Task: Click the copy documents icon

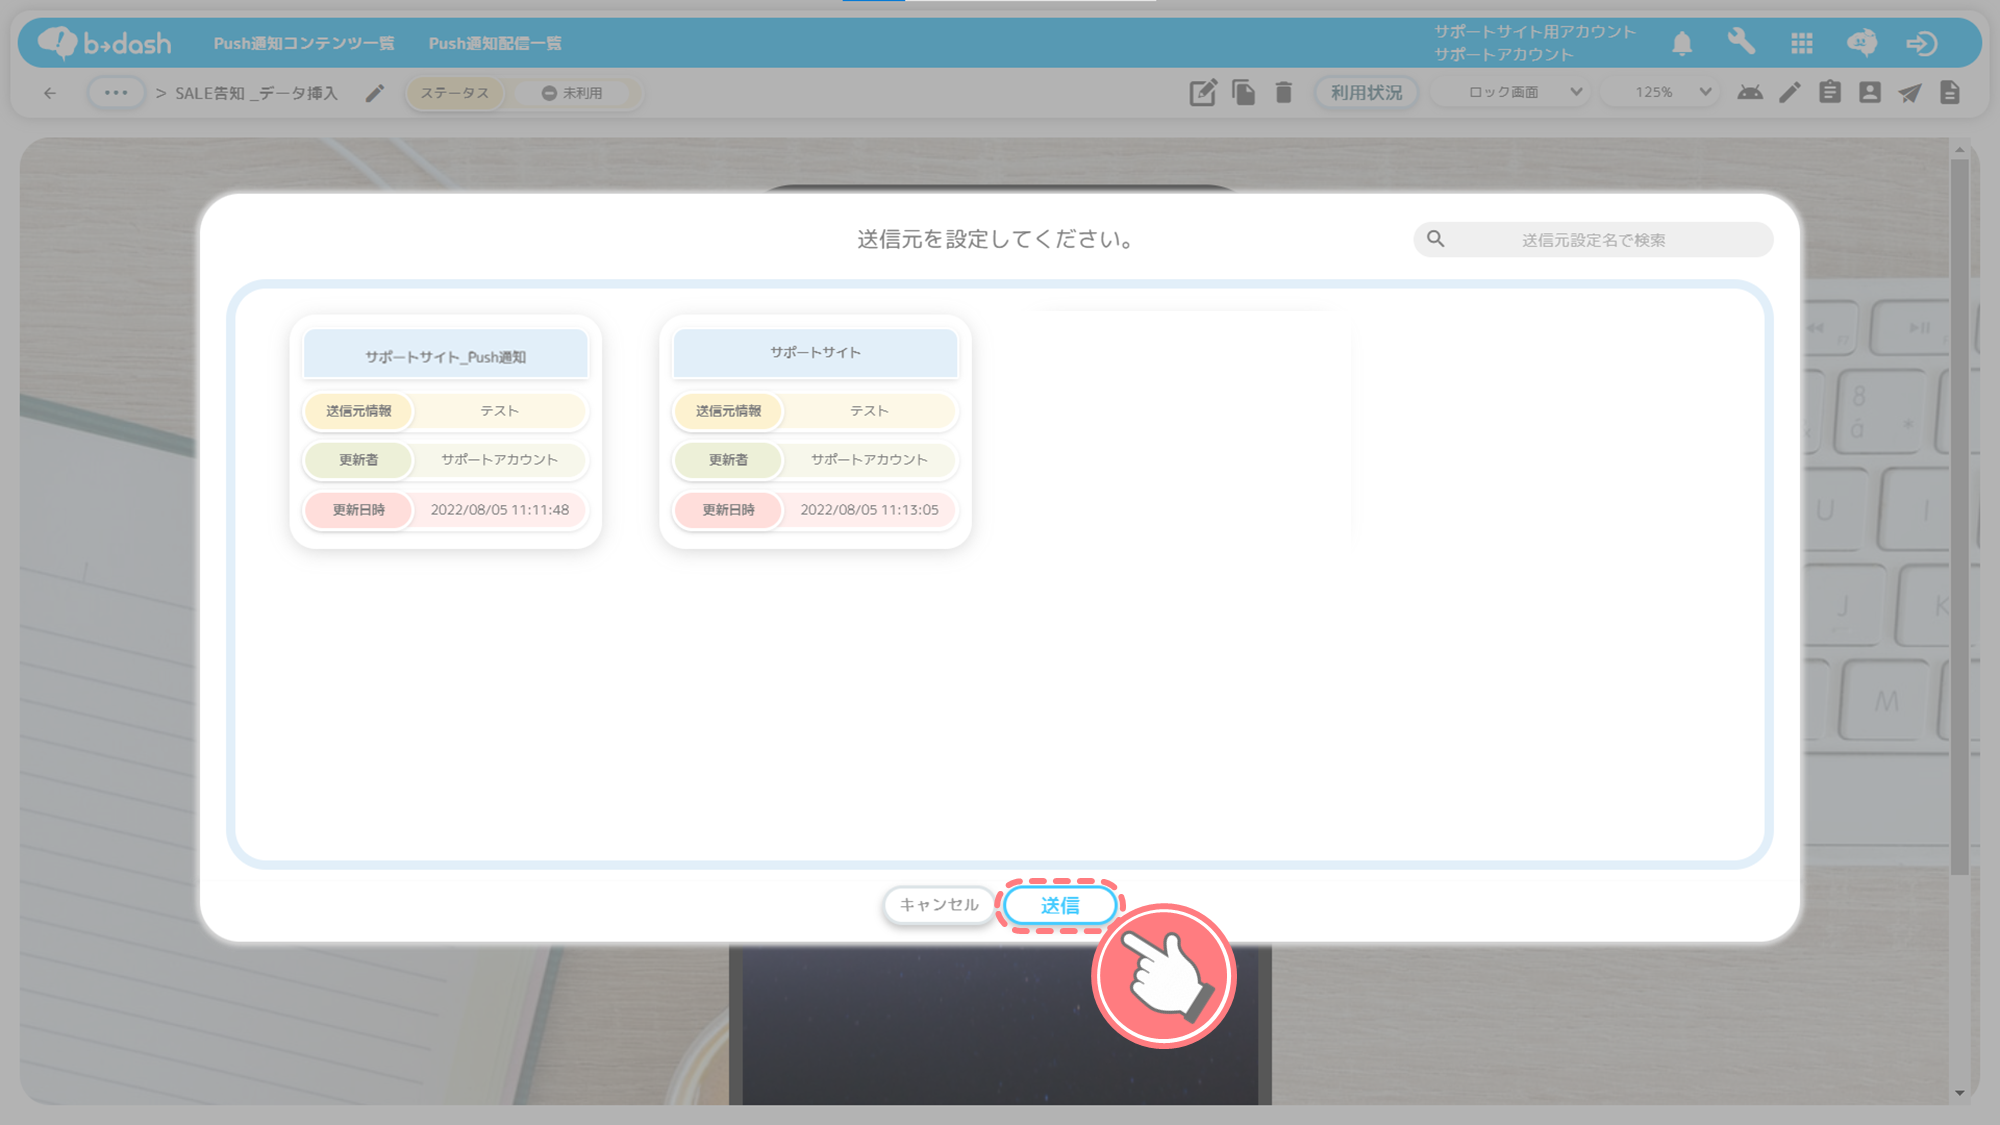Action: (1243, 93)
